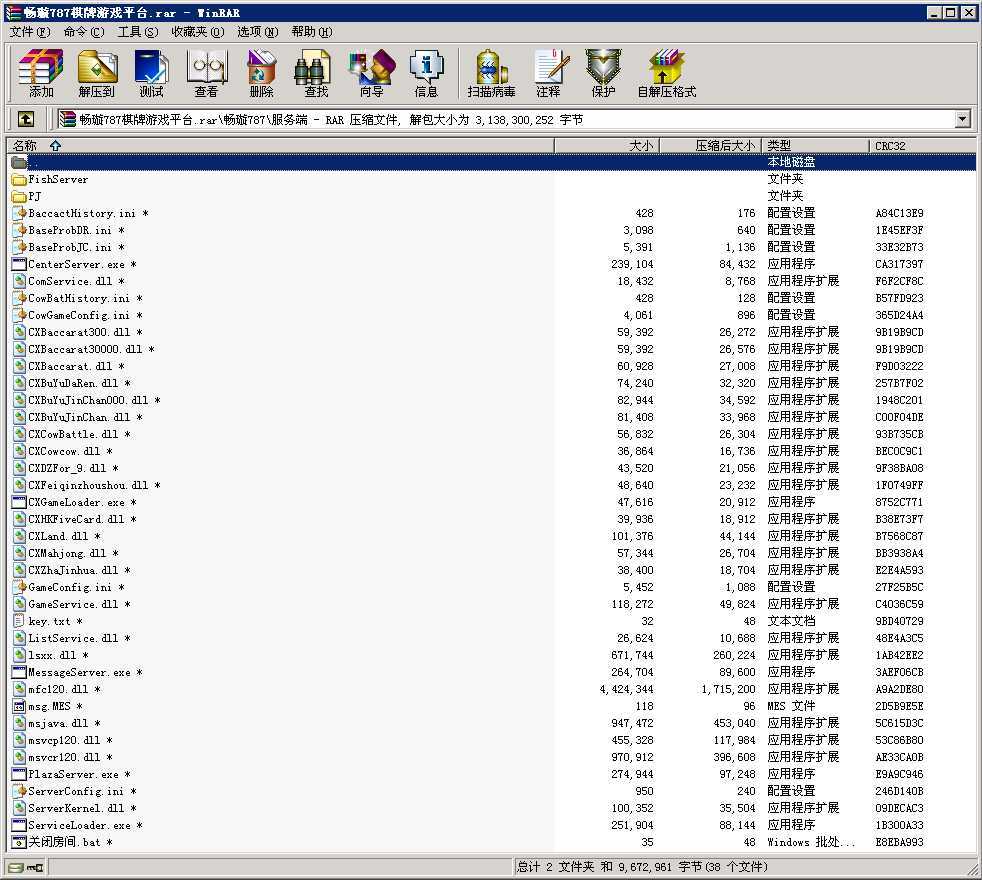Viewport: 982px width, 880px height.
Task: Open the 自解压格式 (SFX) tool
Action: click(x=666, y=74)
